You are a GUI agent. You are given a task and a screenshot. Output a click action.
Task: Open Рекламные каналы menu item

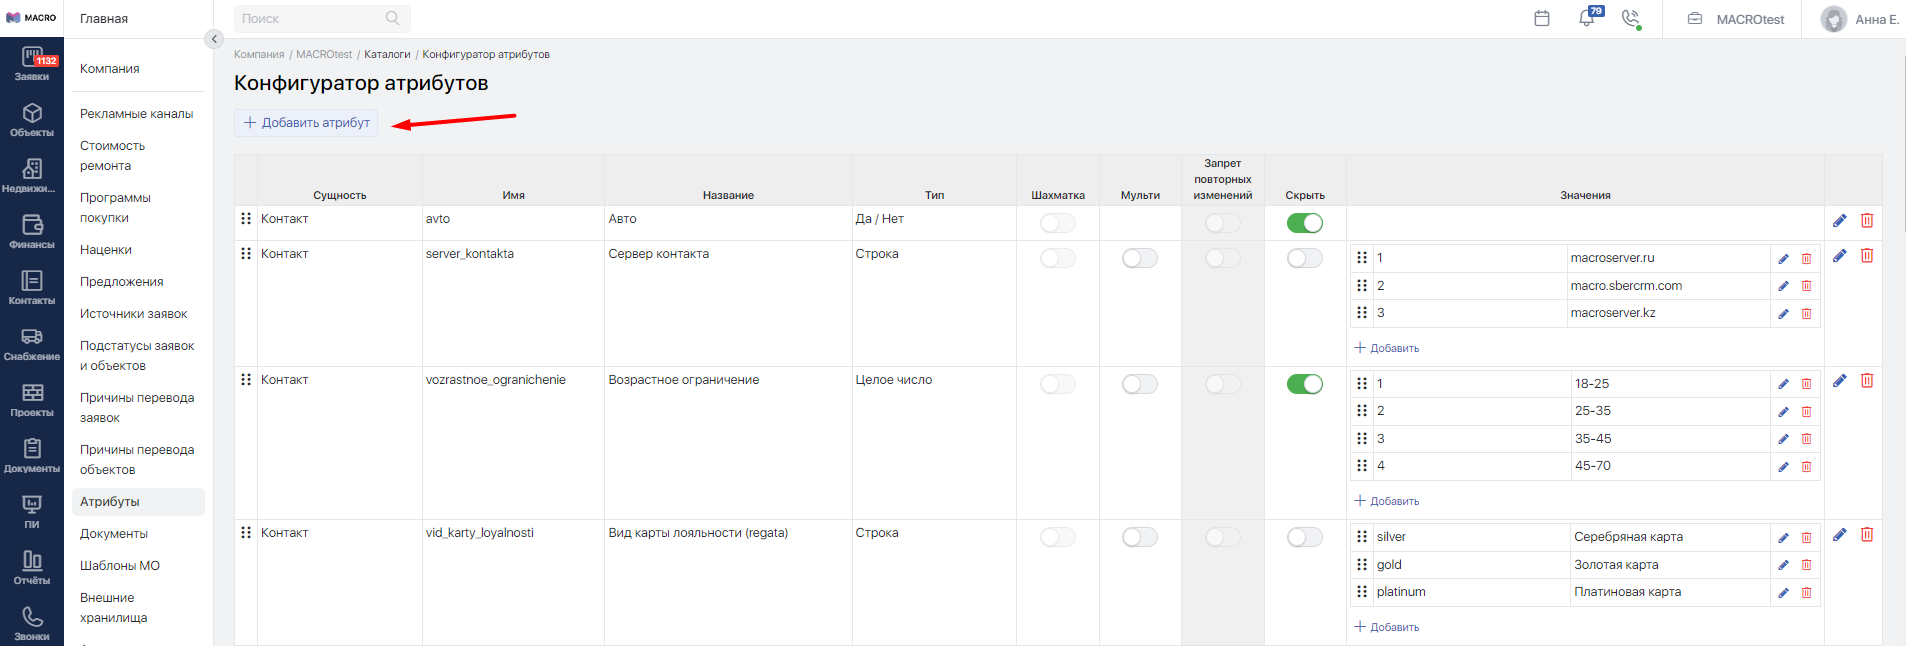136,114
